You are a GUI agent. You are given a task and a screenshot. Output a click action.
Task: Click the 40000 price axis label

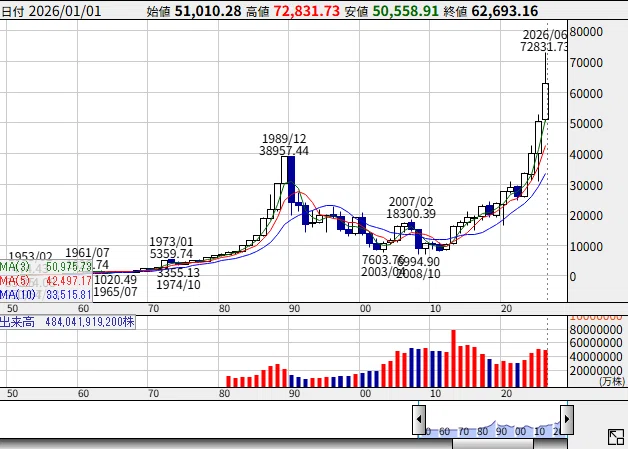[x=586, y=155]
